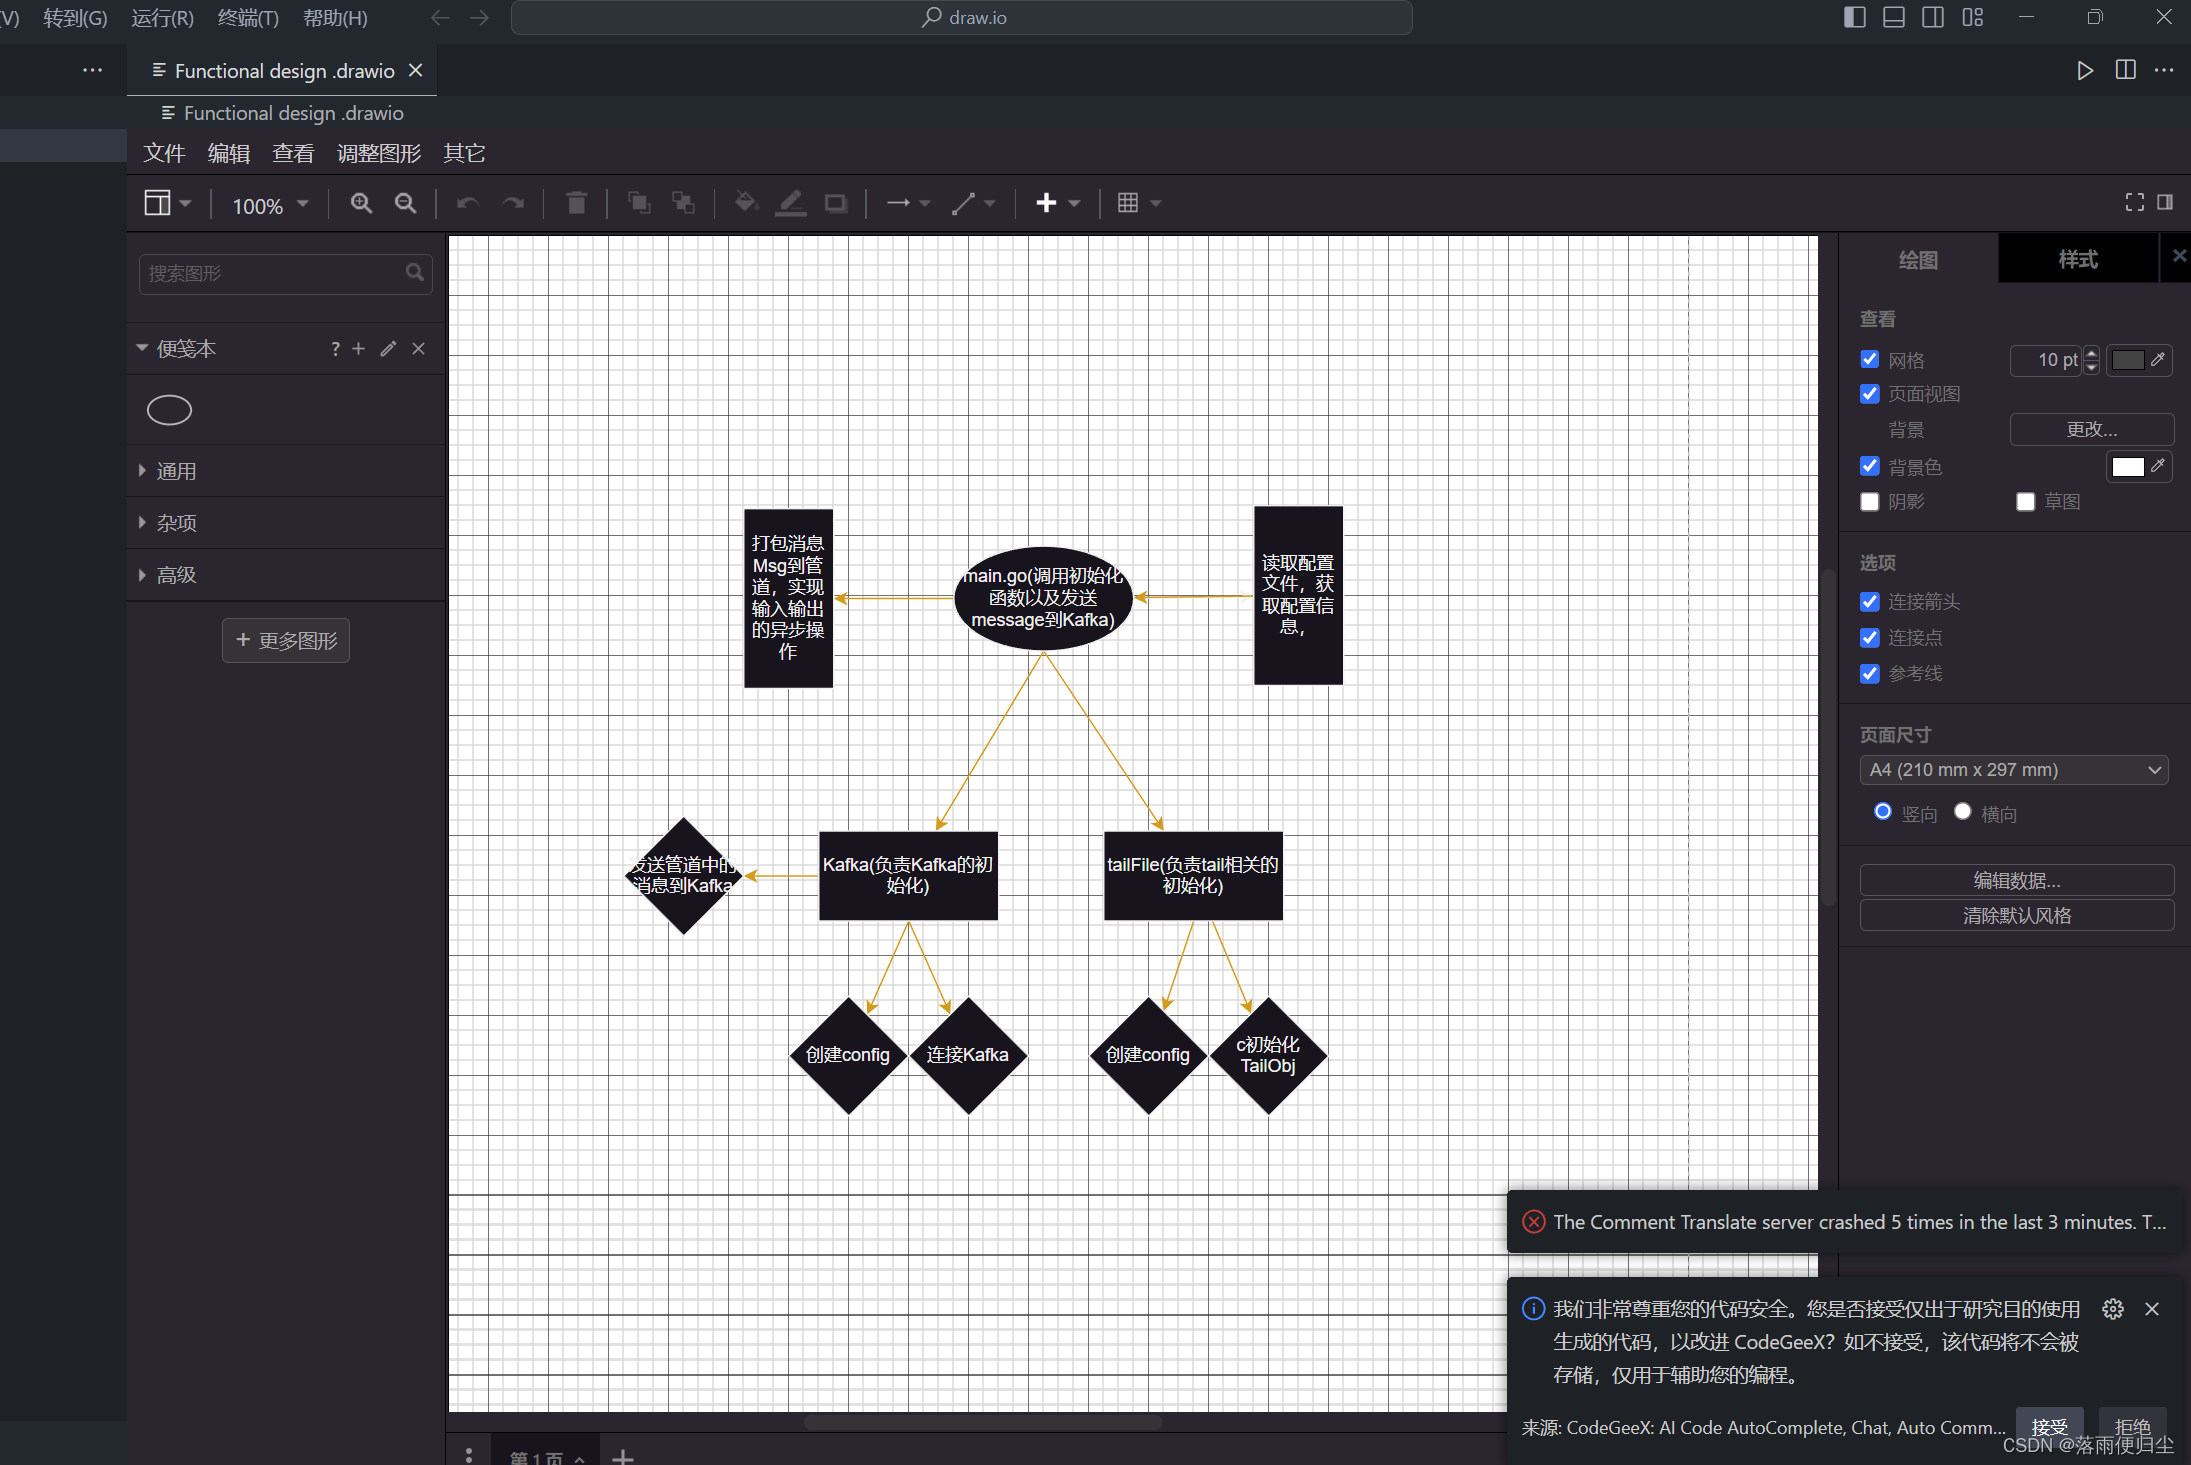Expand the 高级 shapes section
The width and height of the screenshot is (2191, 1465).
[x=286, y=575]
